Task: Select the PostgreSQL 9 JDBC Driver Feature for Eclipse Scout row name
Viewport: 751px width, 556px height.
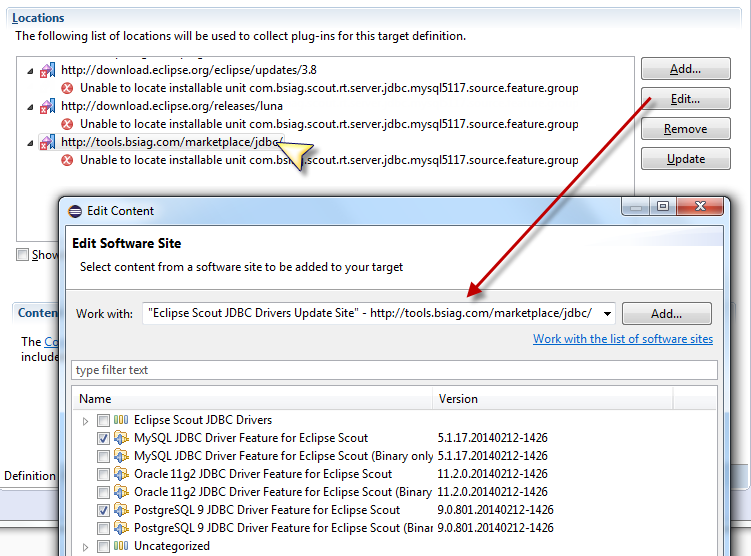Action: (267, 510)
